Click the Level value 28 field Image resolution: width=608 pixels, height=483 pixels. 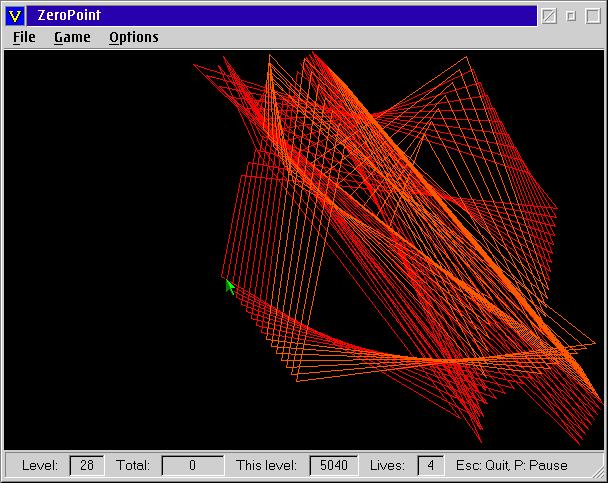[87, 465]
